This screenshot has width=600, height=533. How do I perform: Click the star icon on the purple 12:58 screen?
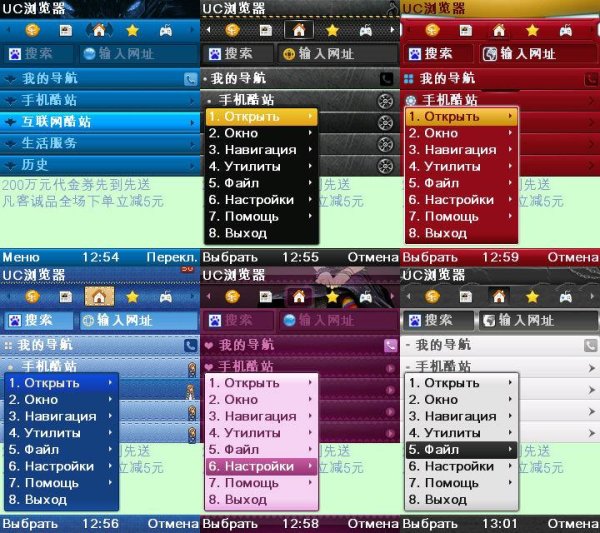pos(333,297)
